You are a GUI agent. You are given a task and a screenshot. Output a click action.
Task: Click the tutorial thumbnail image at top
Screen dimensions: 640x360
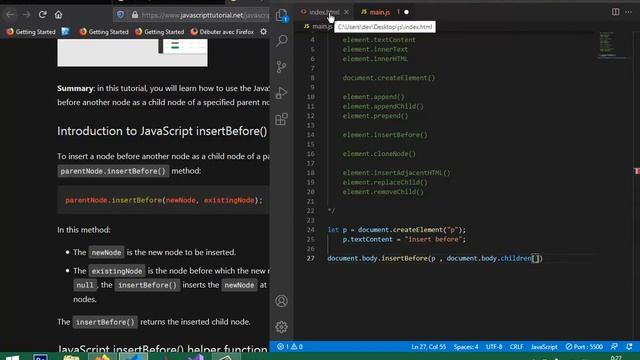click(132, 52)
